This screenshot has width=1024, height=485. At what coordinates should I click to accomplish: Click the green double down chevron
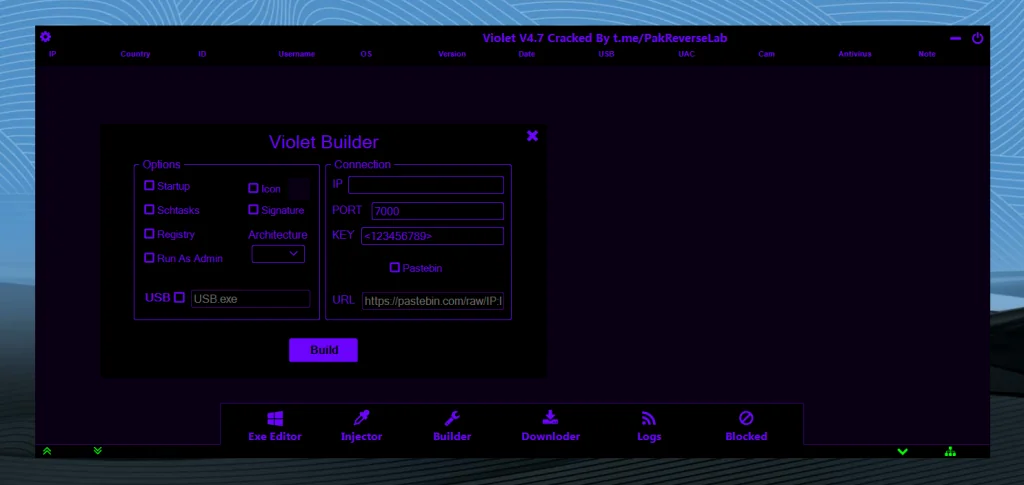[97, 451]
